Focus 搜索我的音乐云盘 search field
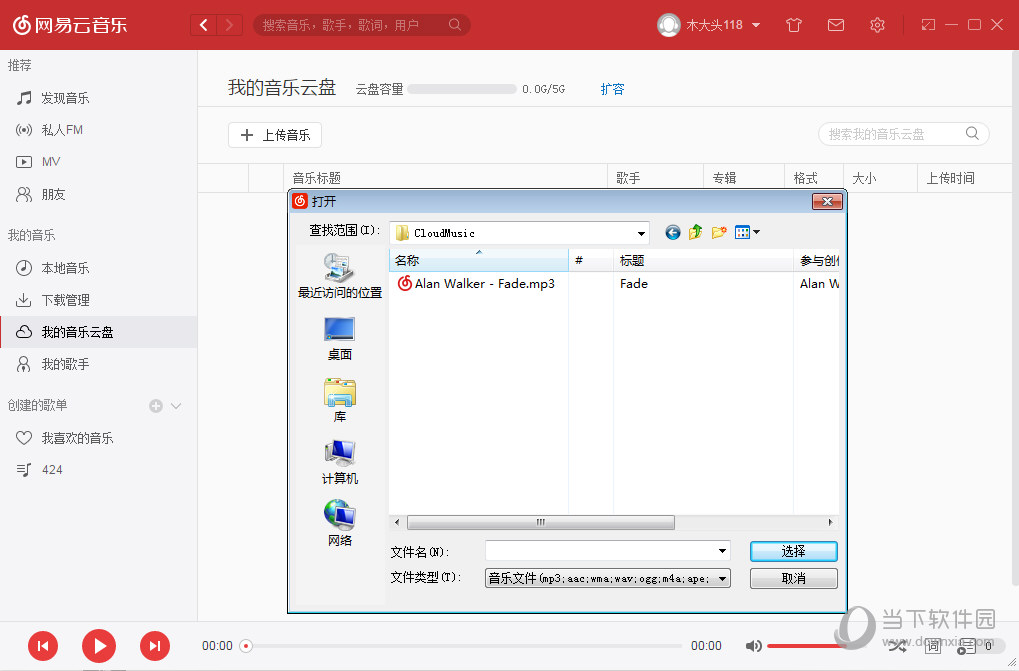The height and width of the screenshot is (671, 1019). pos(903,134)
